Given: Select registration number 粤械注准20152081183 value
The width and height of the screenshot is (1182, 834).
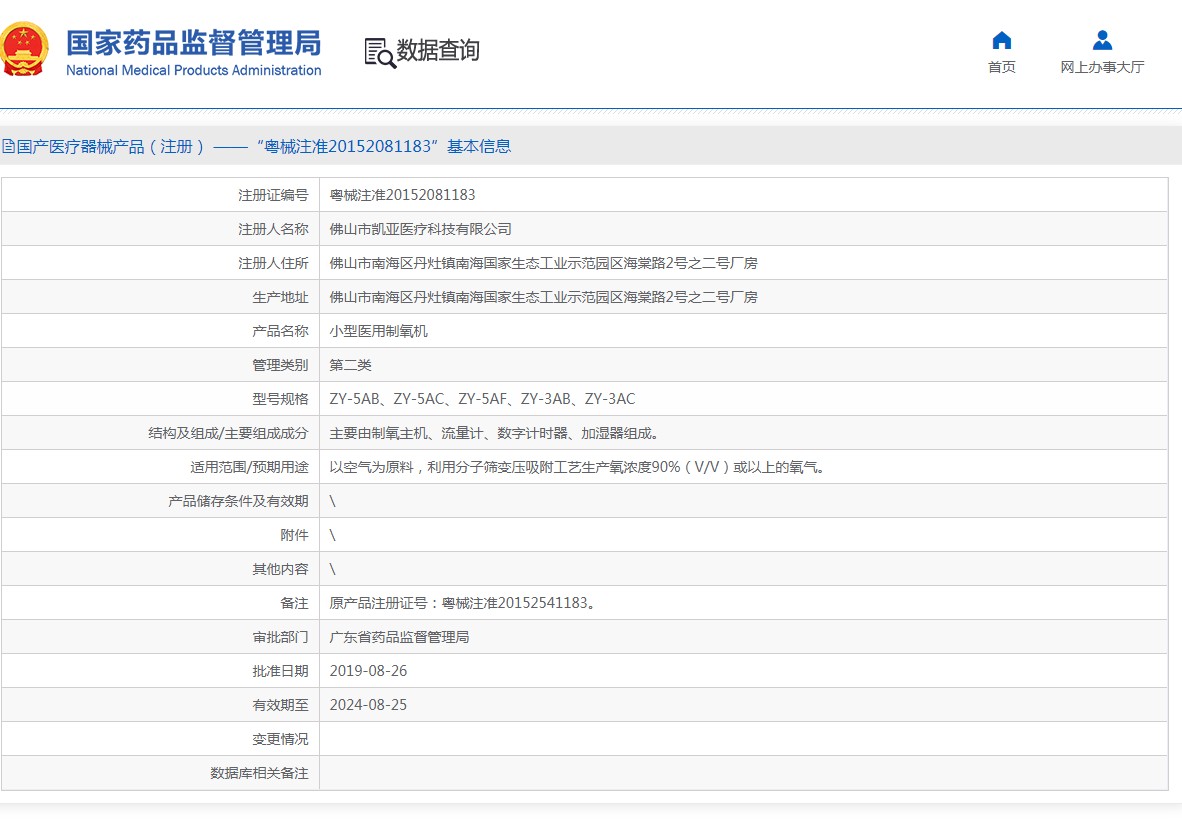Looking at the screenshot, I should tap(402, 195).
